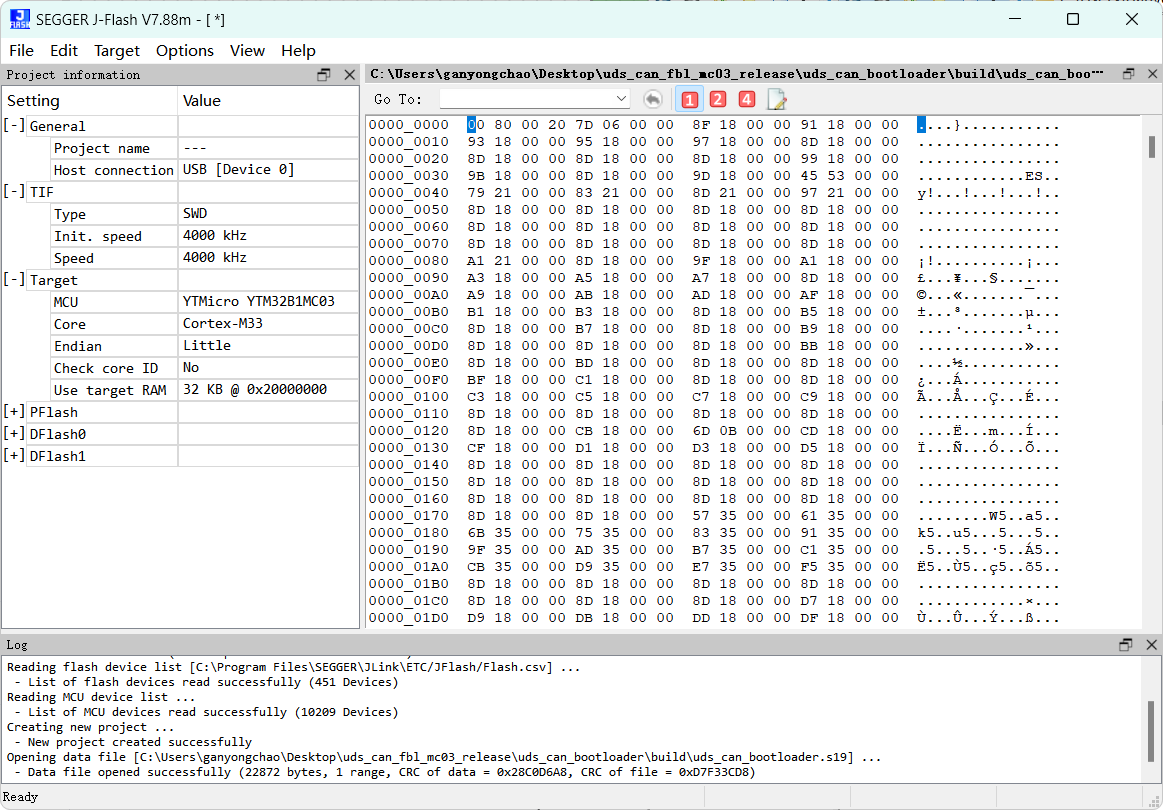1163x810 pixels.
Task: Click the Go To input field
Action: (x=527, y=99)
